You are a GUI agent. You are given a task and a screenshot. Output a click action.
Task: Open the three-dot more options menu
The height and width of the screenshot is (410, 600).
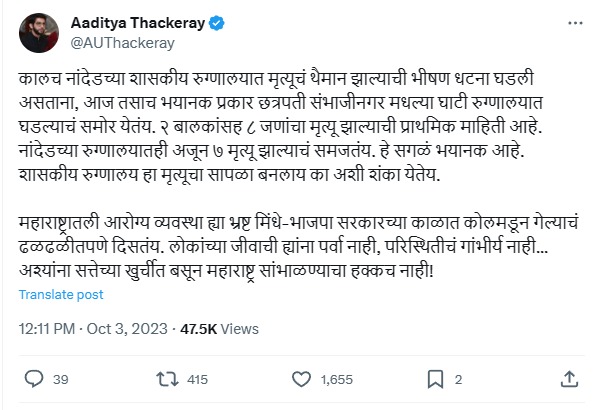575,23
